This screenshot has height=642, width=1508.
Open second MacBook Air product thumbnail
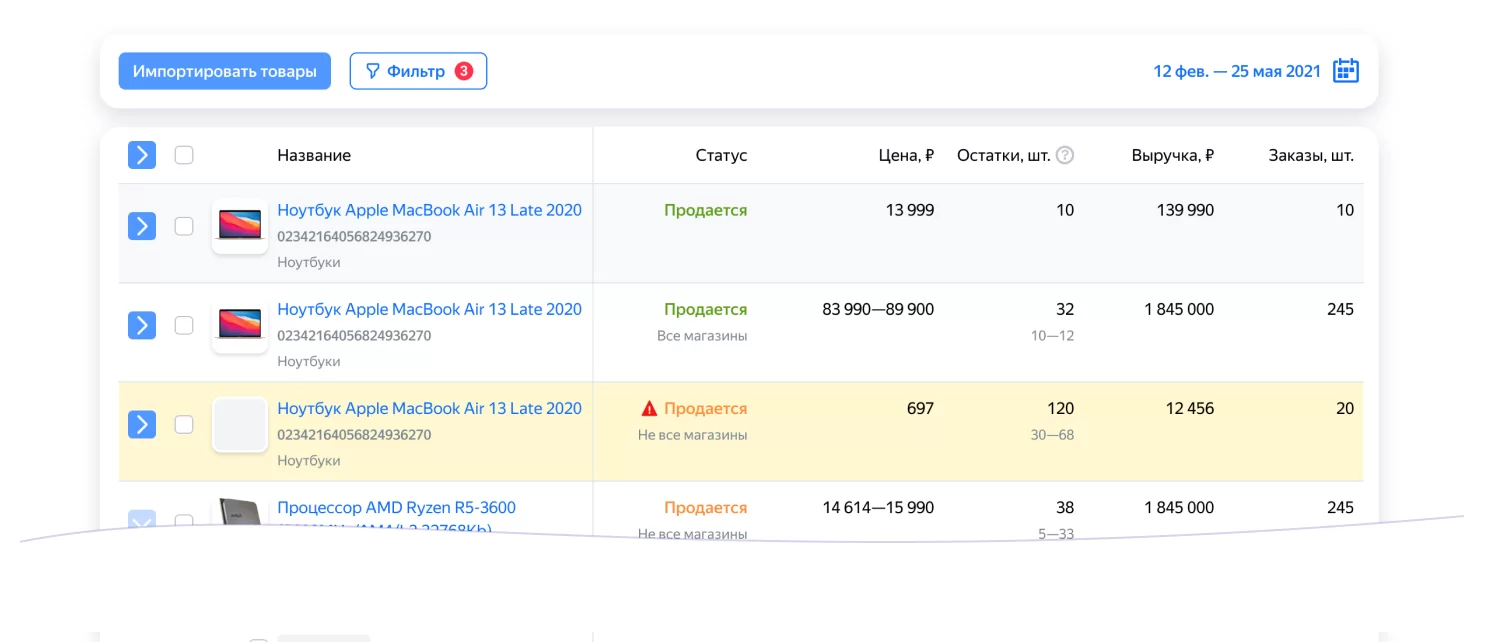(x=240, y=324)
